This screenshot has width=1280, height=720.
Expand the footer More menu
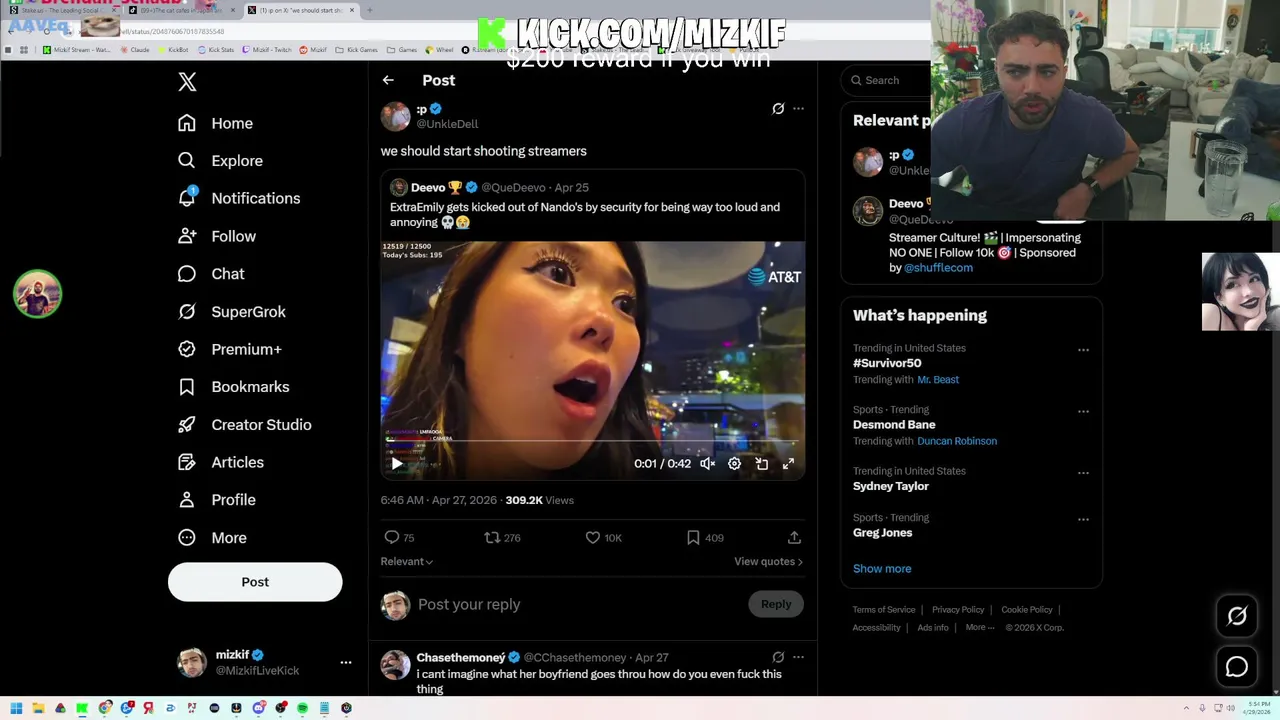coord(980,628)
